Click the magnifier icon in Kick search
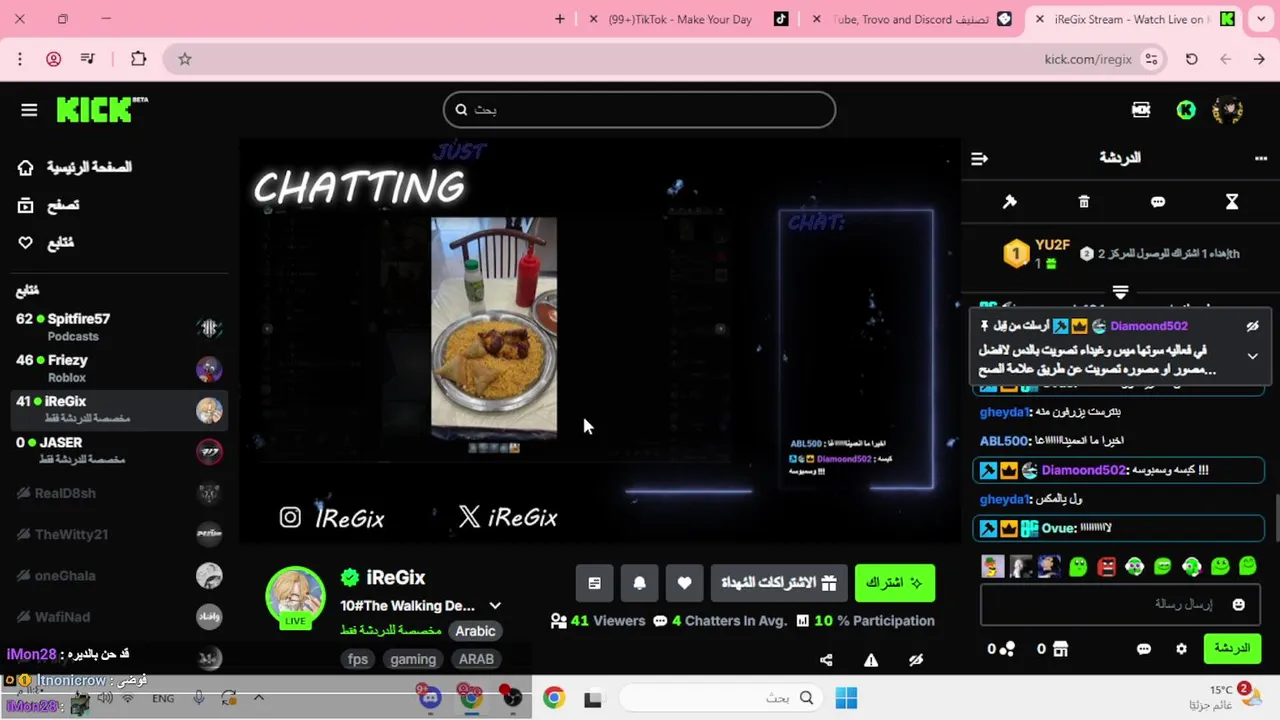This screenshot has width=1280, height=720. coord(461,110)
